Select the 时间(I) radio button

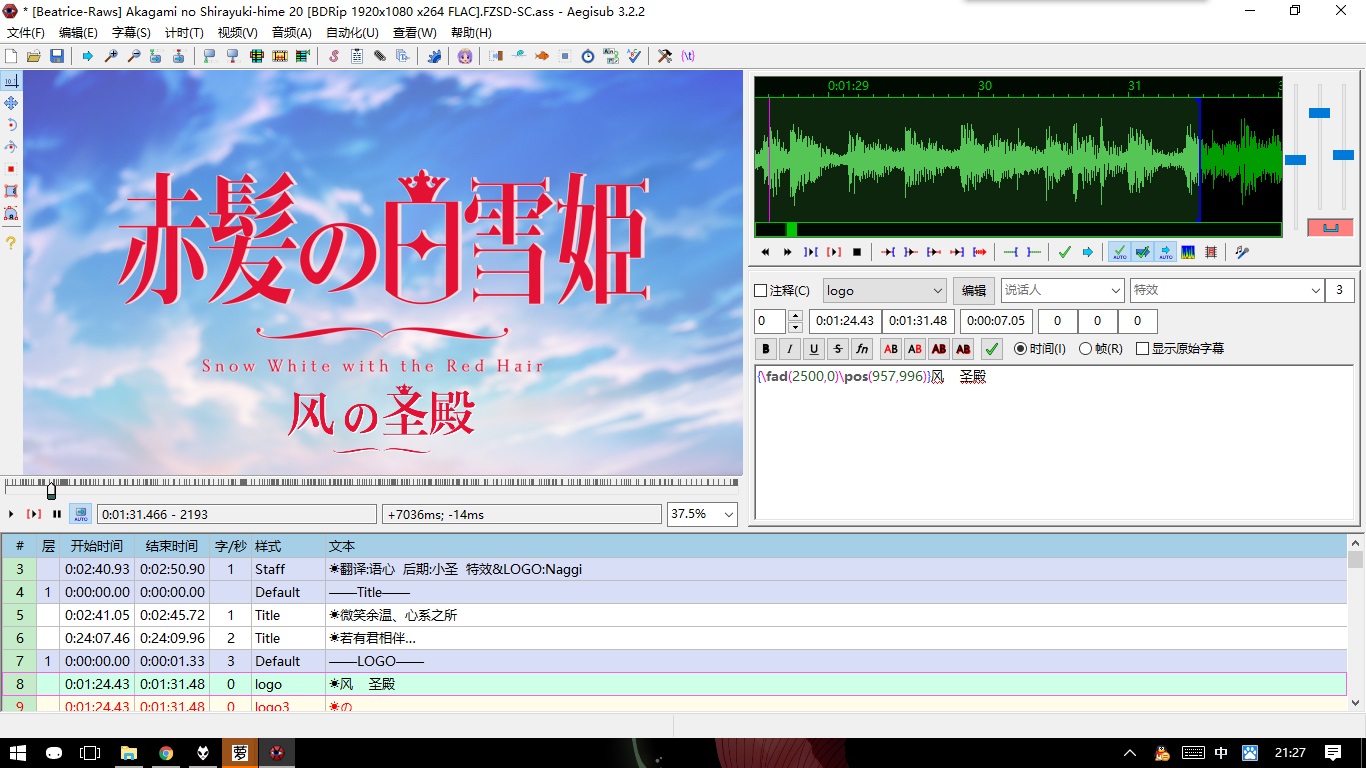[x=1020, y=349]
